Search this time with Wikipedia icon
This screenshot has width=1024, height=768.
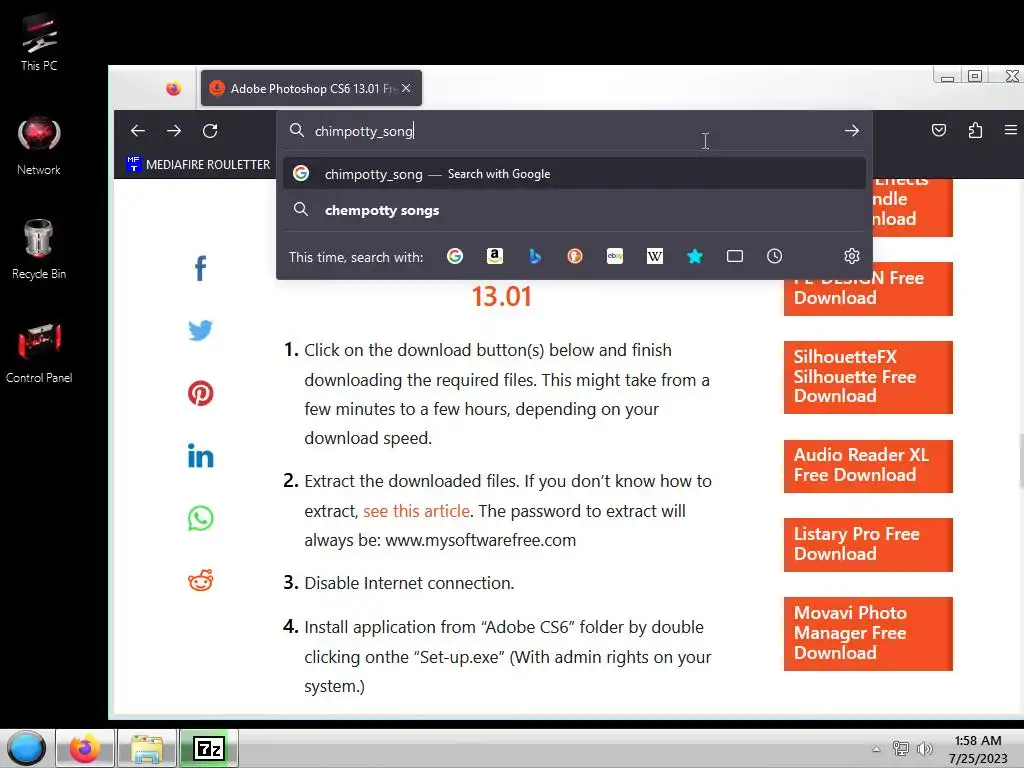click(x=654, y=256)
